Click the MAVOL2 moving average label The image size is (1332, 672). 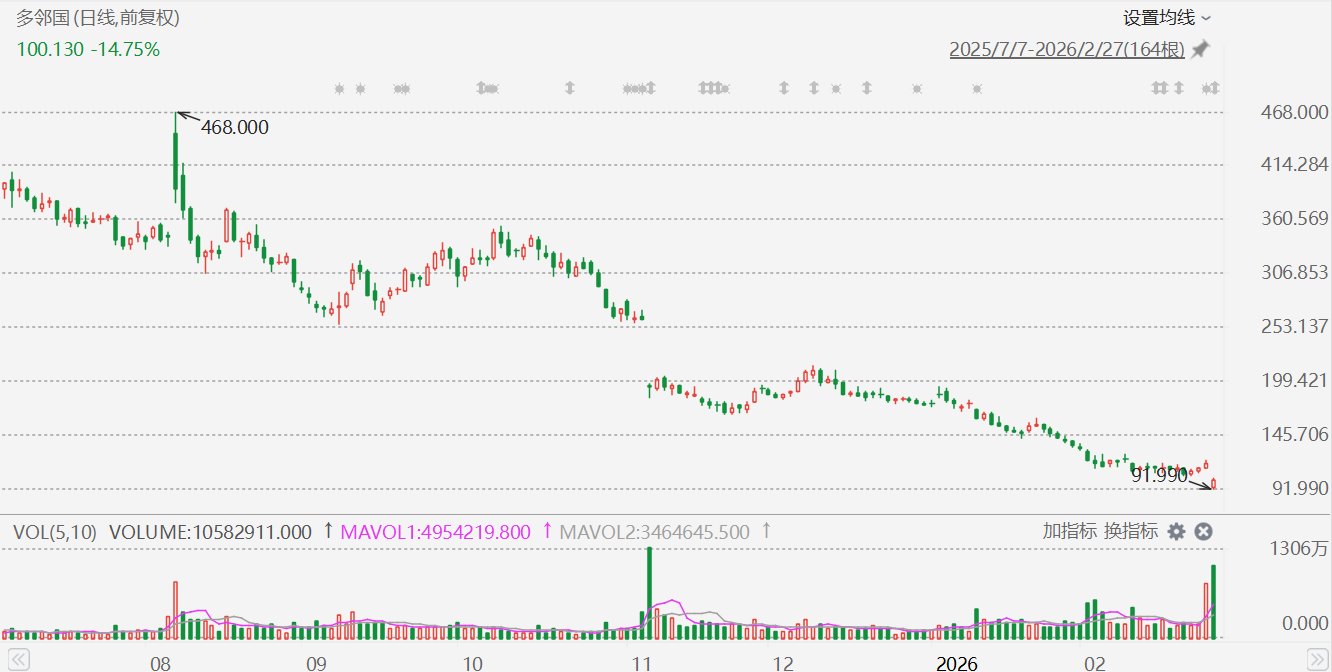[x=654, y=532]
